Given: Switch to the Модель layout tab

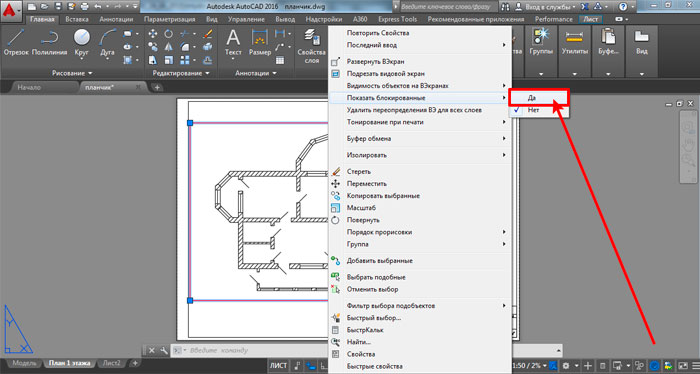Looking at the screenshot, I should pyautogui.click(x=24, y=363).
